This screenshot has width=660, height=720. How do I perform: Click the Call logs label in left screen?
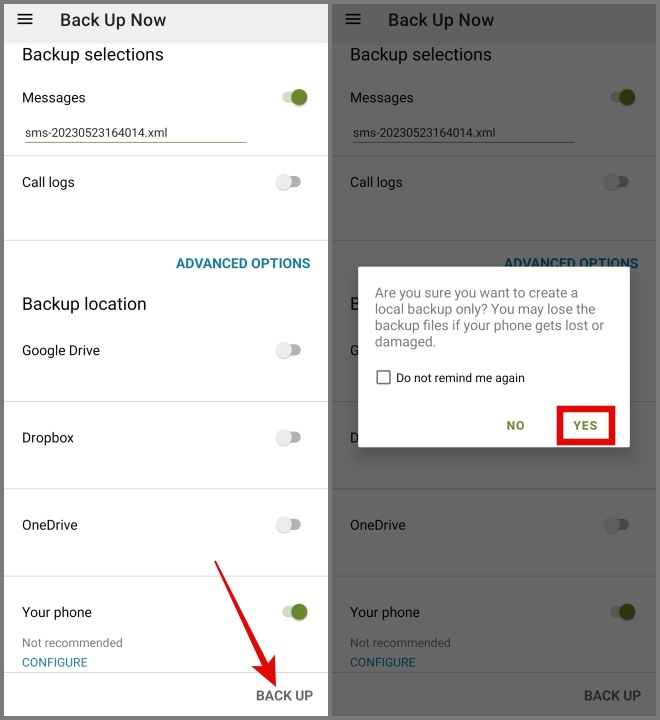(x=48, y=182)
